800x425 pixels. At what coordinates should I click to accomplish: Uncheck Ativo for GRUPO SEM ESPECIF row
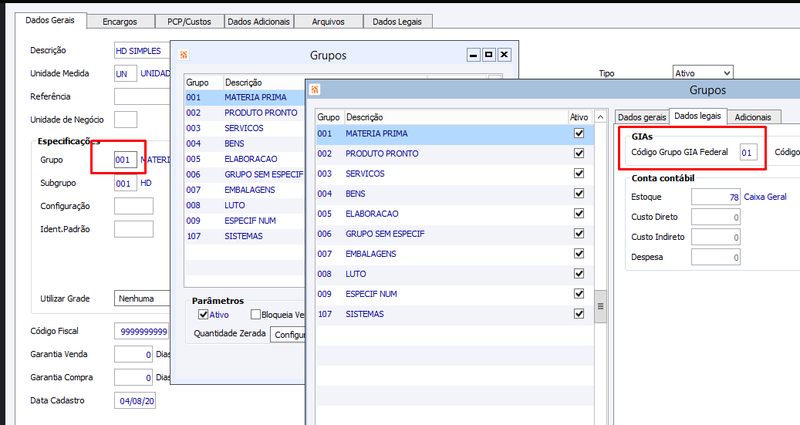click(579, 233)
